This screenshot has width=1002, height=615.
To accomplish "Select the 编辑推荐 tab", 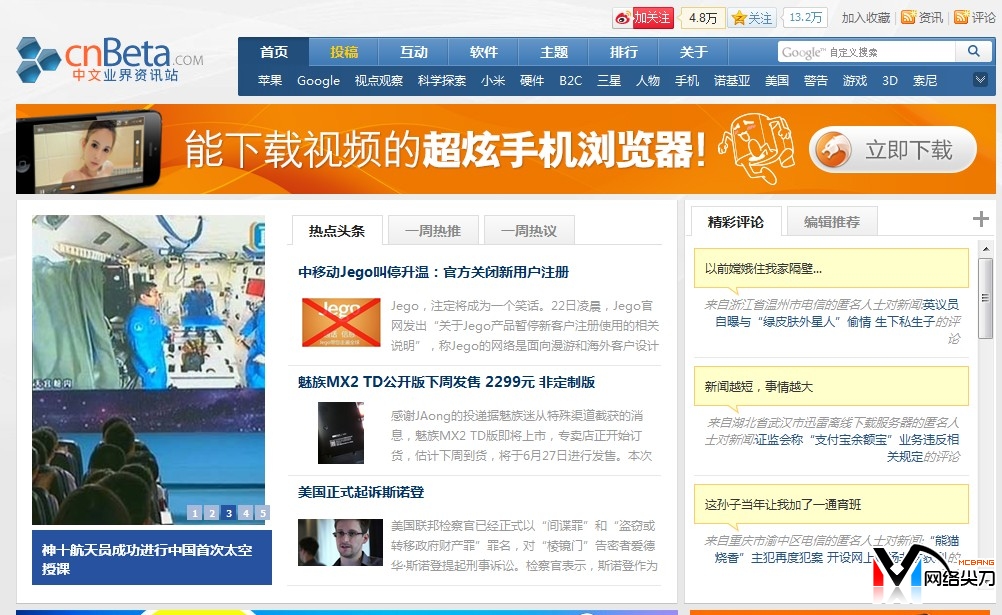I will pyautogui.click(x=831, y=222).
